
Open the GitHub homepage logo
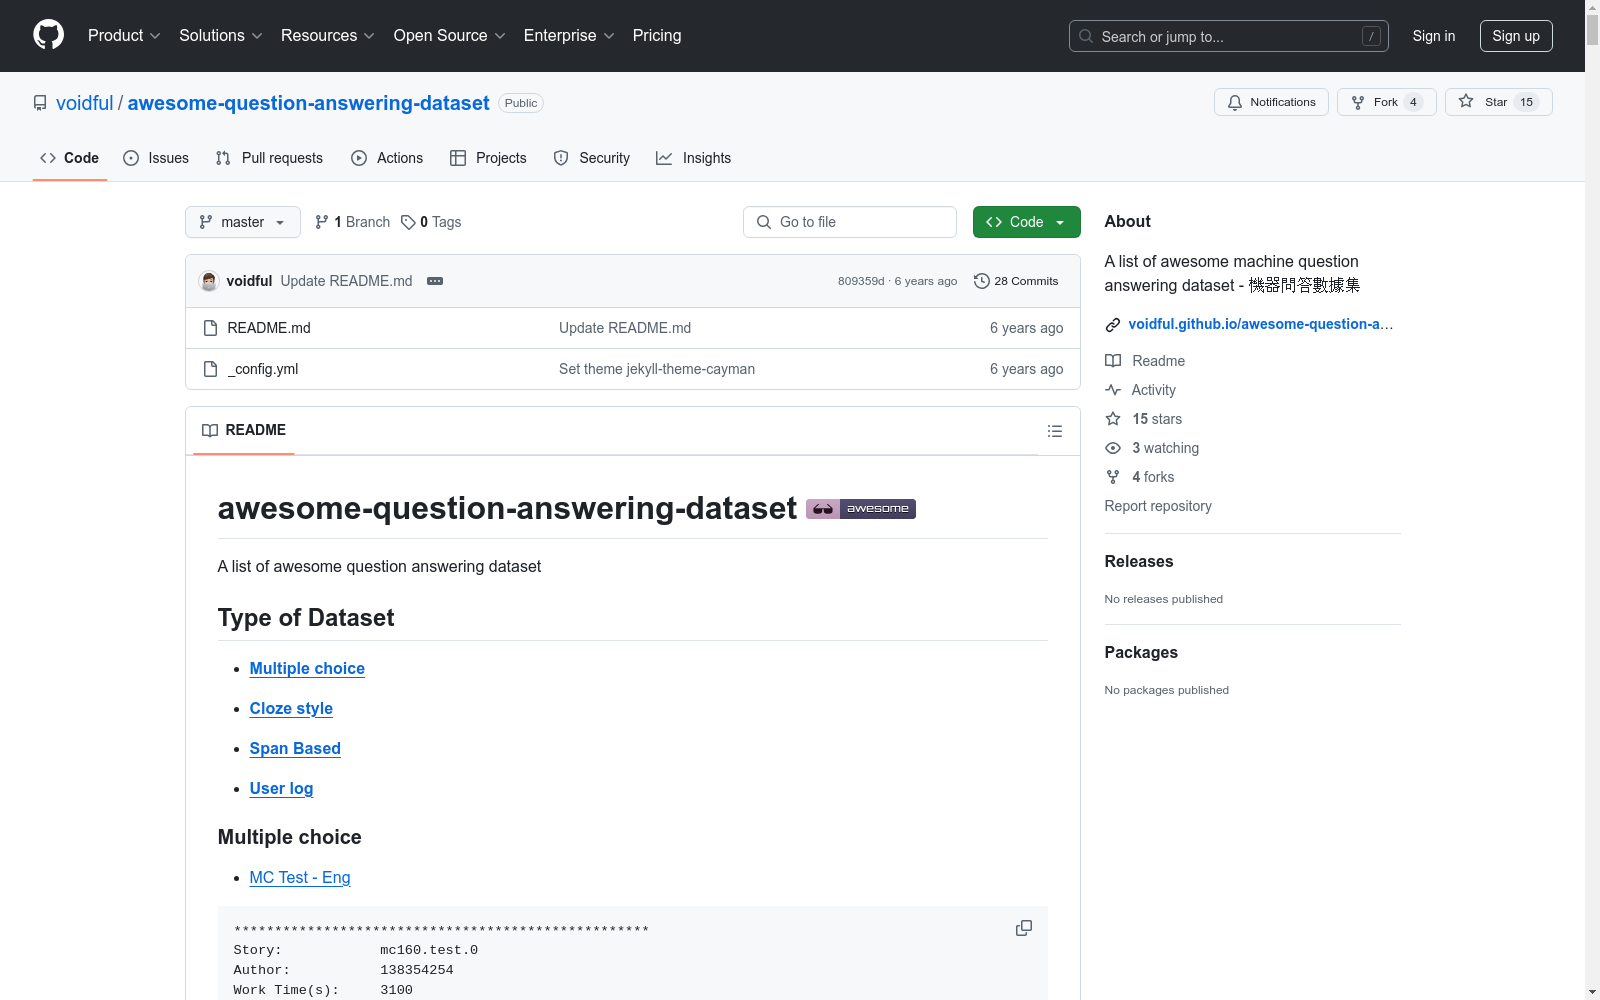48,35
